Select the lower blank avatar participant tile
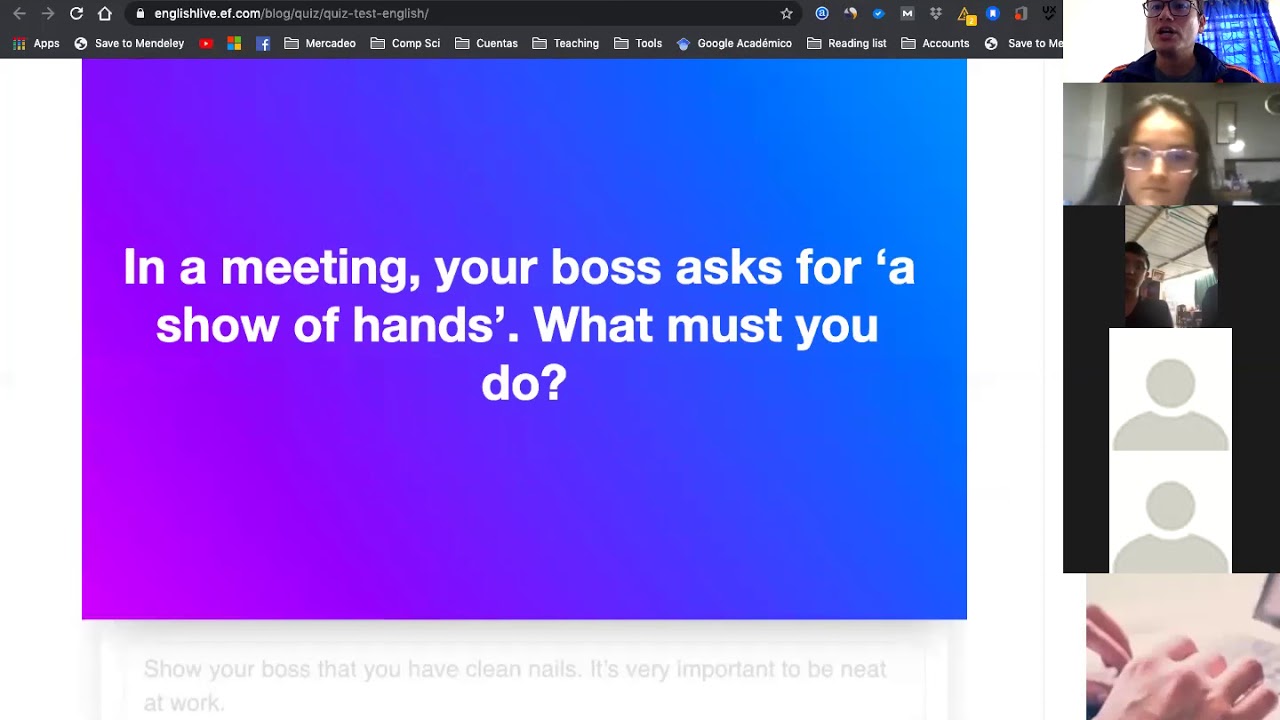1280x720 pixels. [1170, 512]
